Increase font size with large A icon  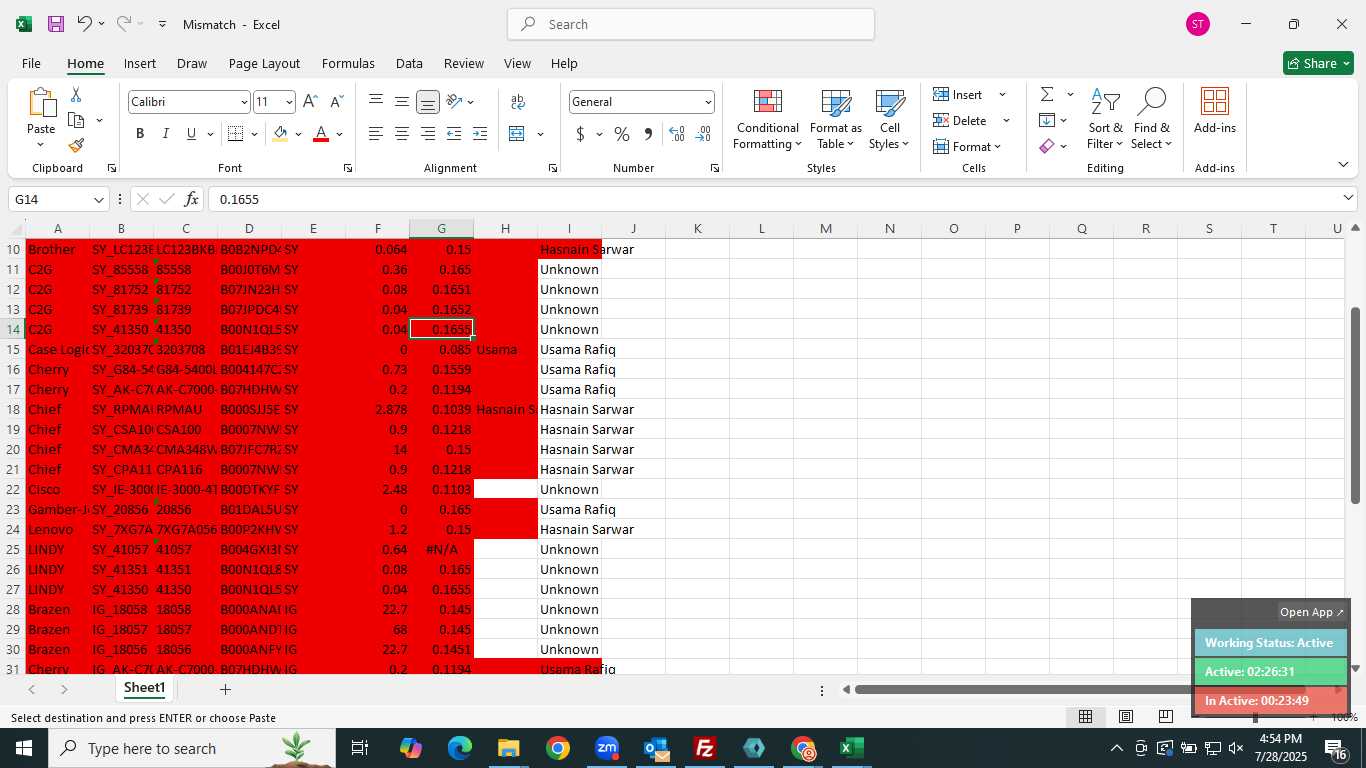(x=310, y=102)
